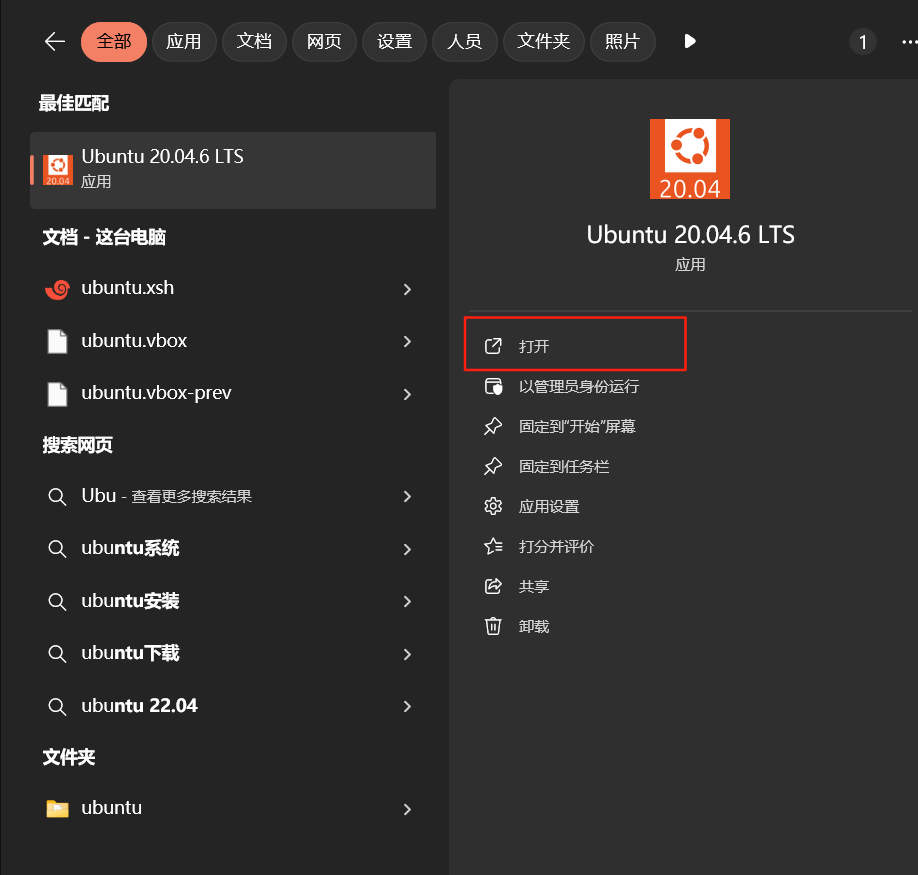Click the yellow ubuntu folder icon
Image resolution: width=918 pixels, height=875 pixels.
pos(57,808)
